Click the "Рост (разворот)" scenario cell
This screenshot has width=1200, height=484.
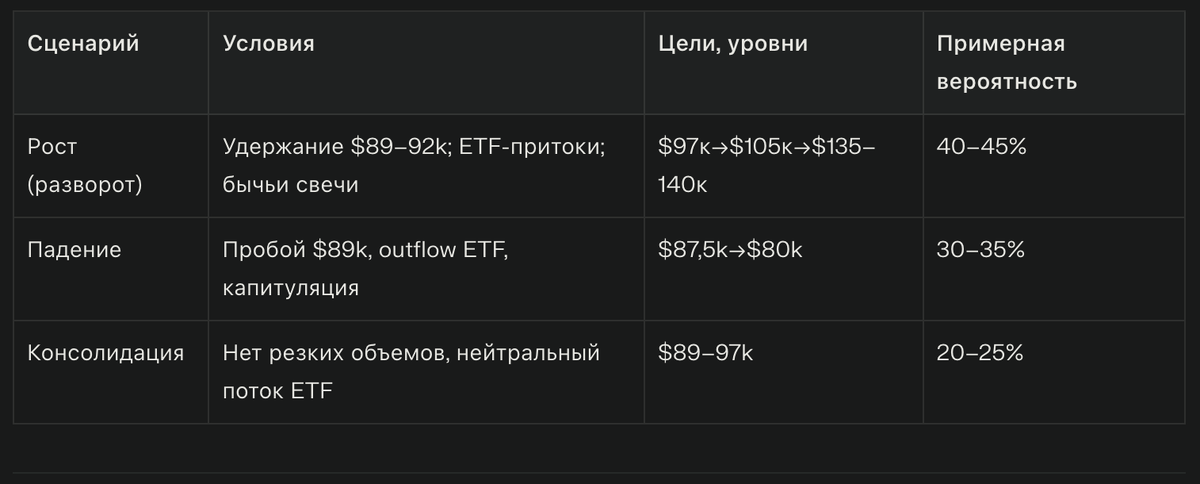coord(84,165)
